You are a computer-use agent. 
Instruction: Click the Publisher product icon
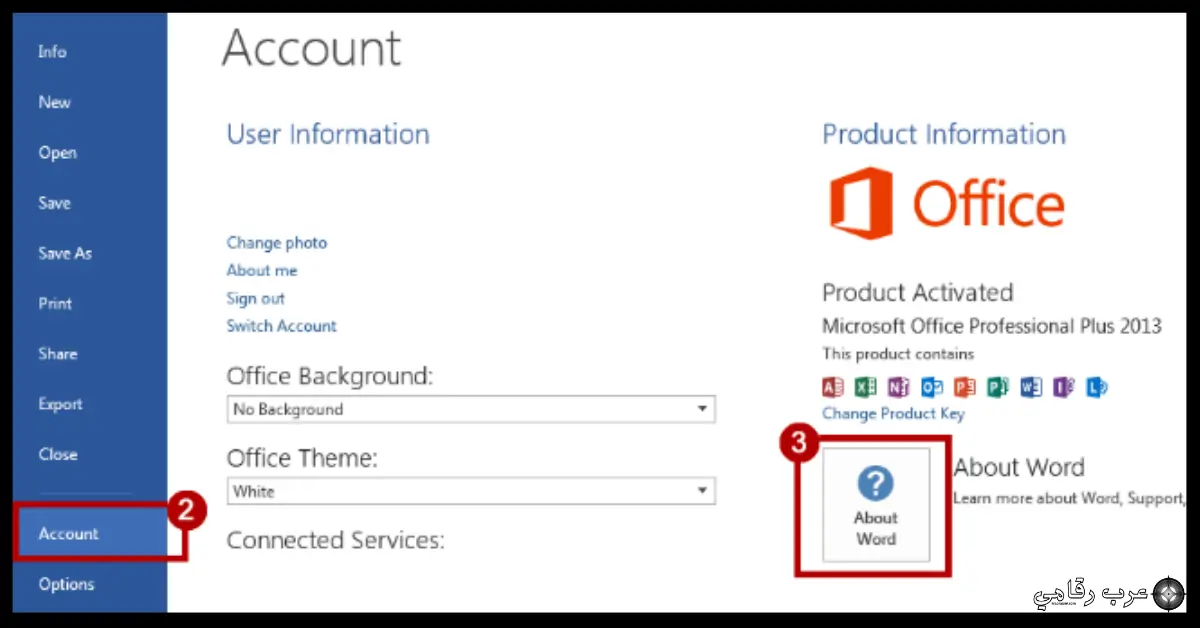[998, 387]
